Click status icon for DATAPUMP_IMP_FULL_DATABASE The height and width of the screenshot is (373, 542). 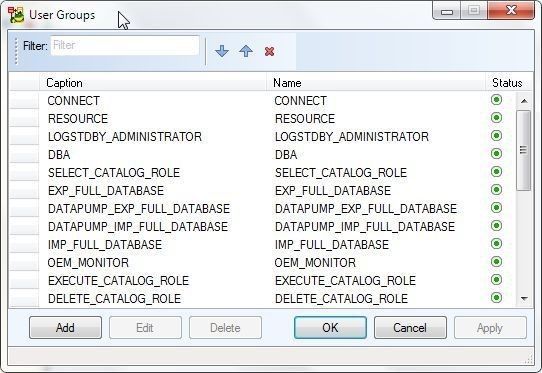[496, 226]
